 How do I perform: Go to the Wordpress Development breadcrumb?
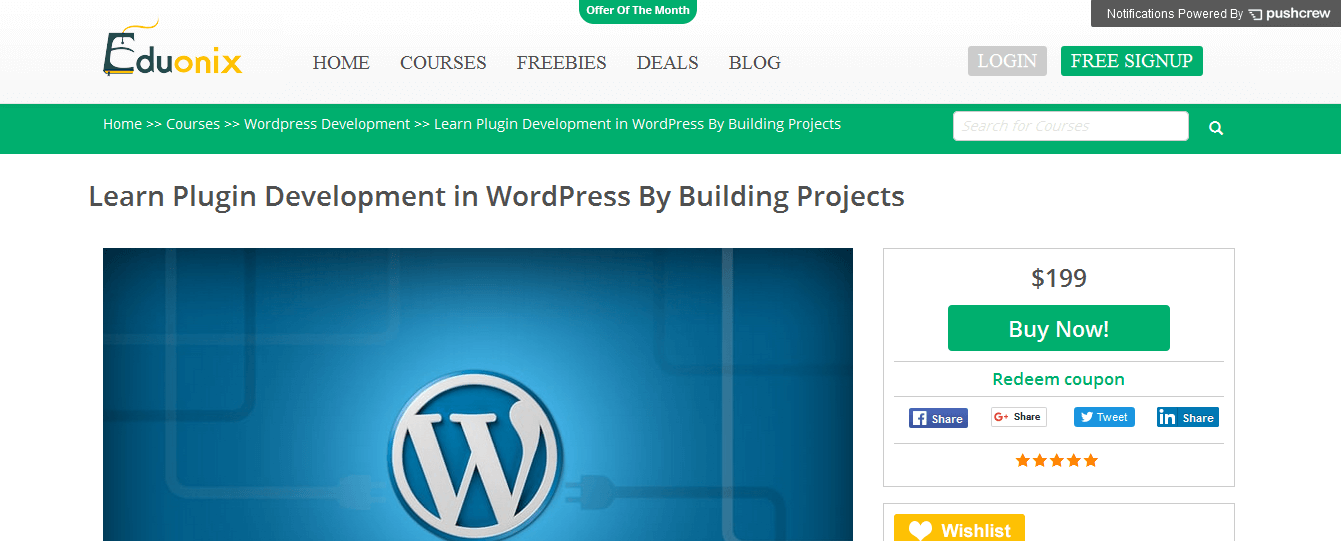click(x=327, y=124)
